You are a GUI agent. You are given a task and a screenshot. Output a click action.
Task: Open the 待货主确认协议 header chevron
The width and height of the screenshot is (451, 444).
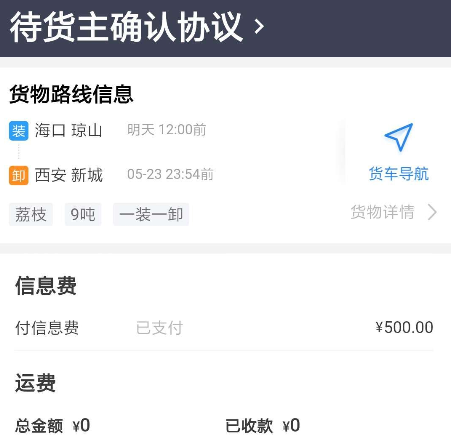click(259, 27)
